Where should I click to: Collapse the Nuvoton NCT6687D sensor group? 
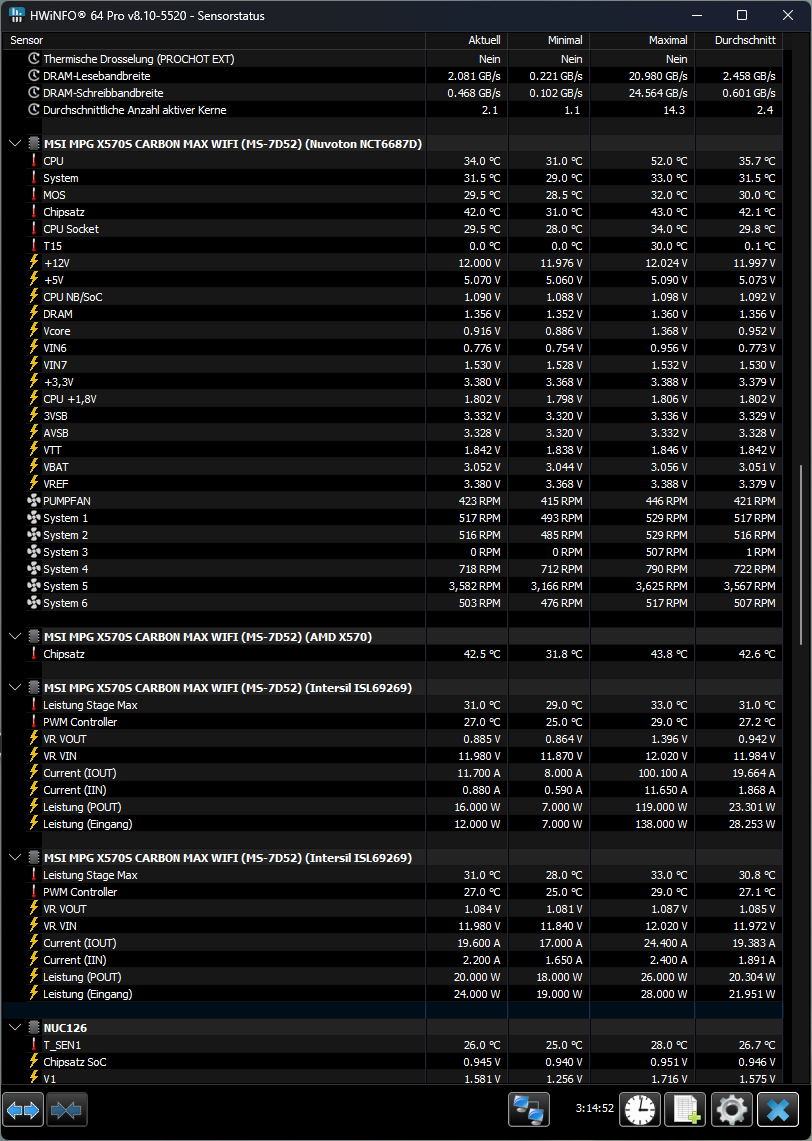pos(15,144)
